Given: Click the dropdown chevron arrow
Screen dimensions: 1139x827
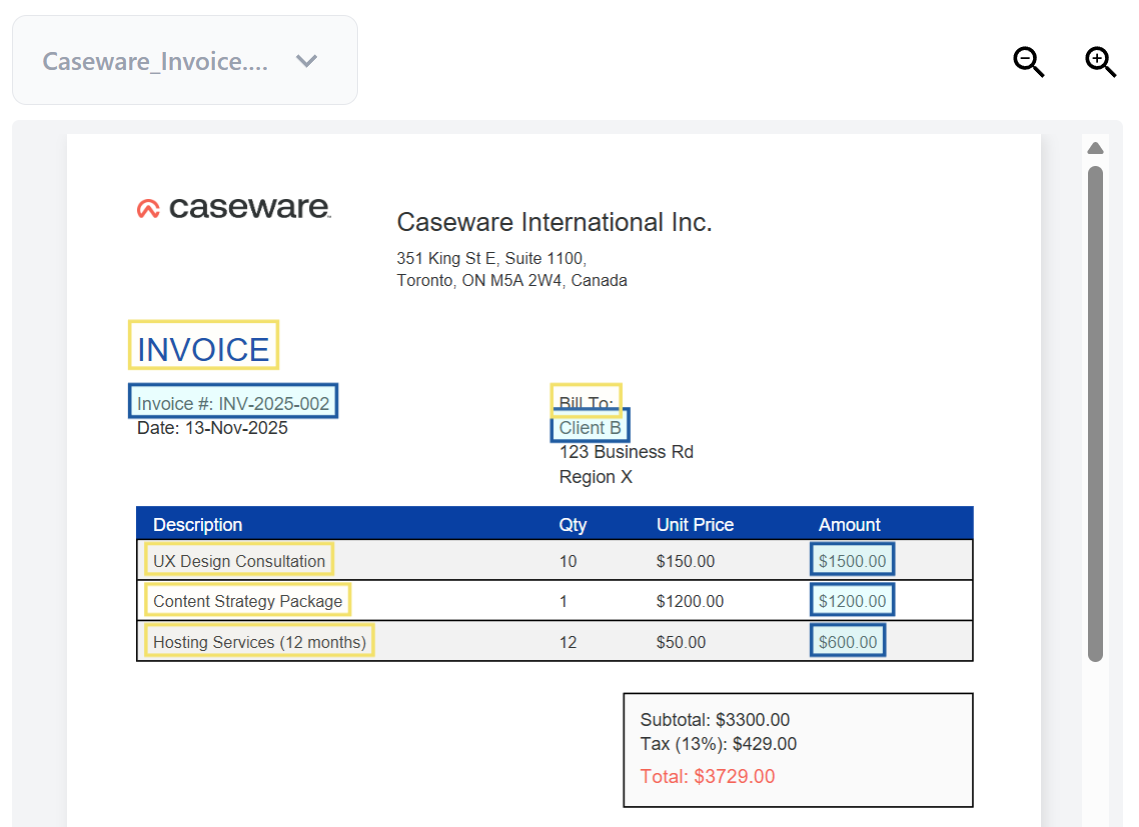Looking at the screenshot, I should pyautogui.click(x=307, y=61).
